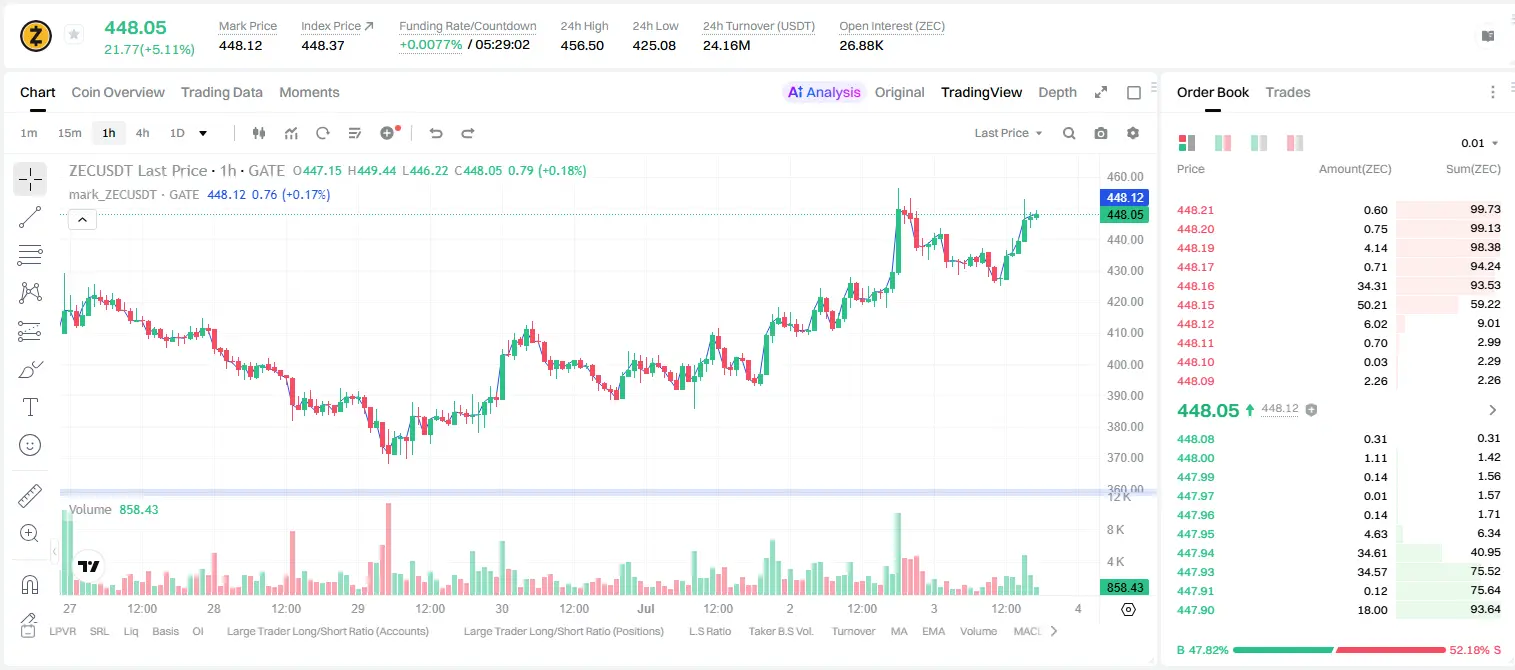Viewport: 1515px width, 670px height.
Task: Open the Last Price dropdown
Action: click(1008, 133)
